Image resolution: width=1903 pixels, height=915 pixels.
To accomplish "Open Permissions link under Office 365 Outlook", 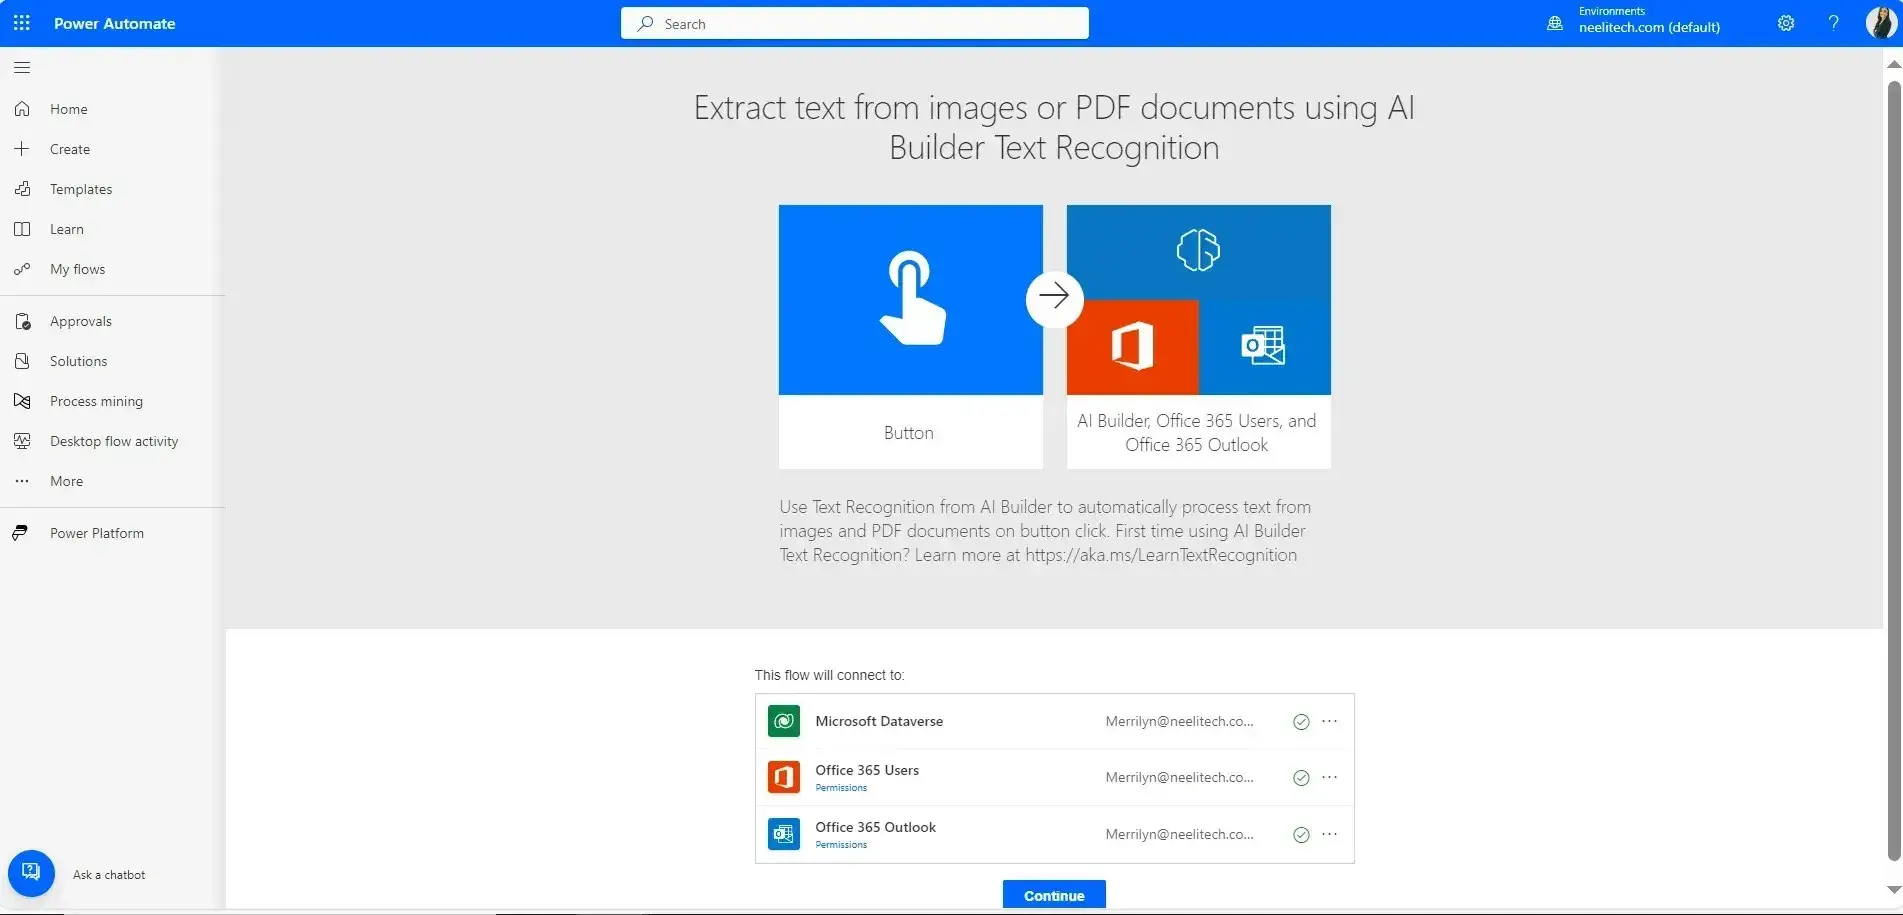I will click(x=841, y=845).
